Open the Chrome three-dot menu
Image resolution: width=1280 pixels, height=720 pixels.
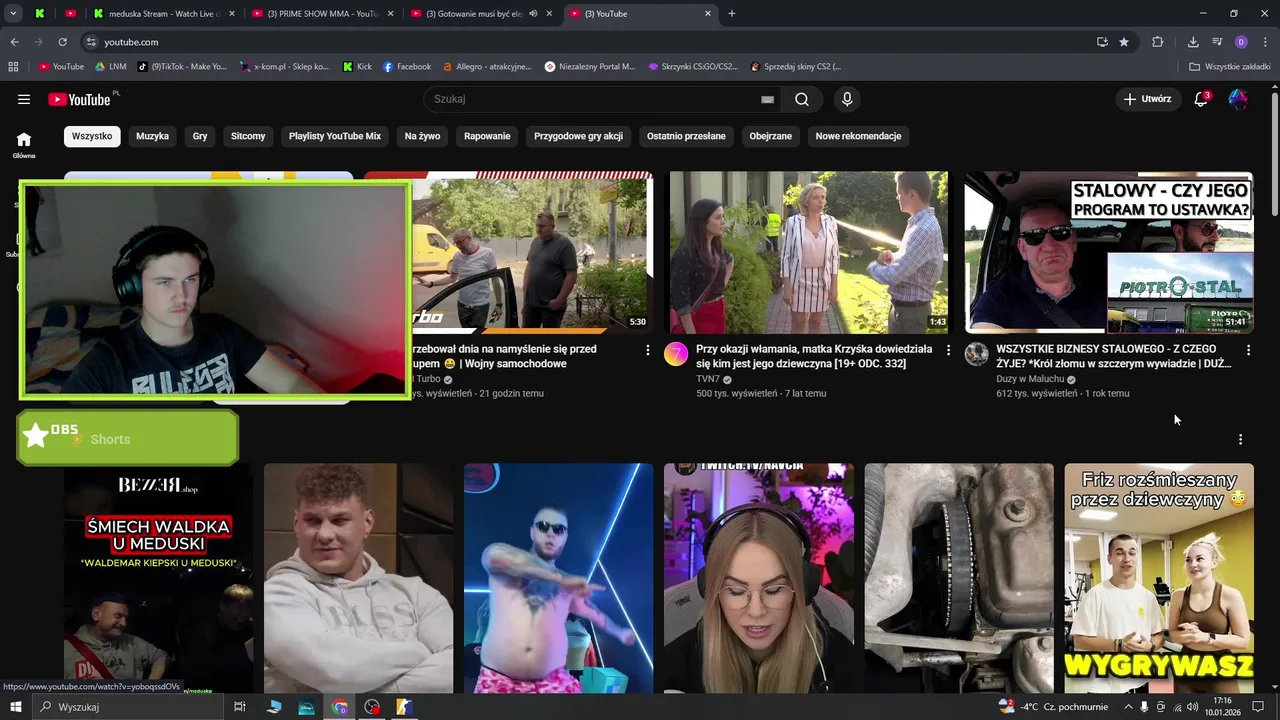click(x=1265, y=42)
